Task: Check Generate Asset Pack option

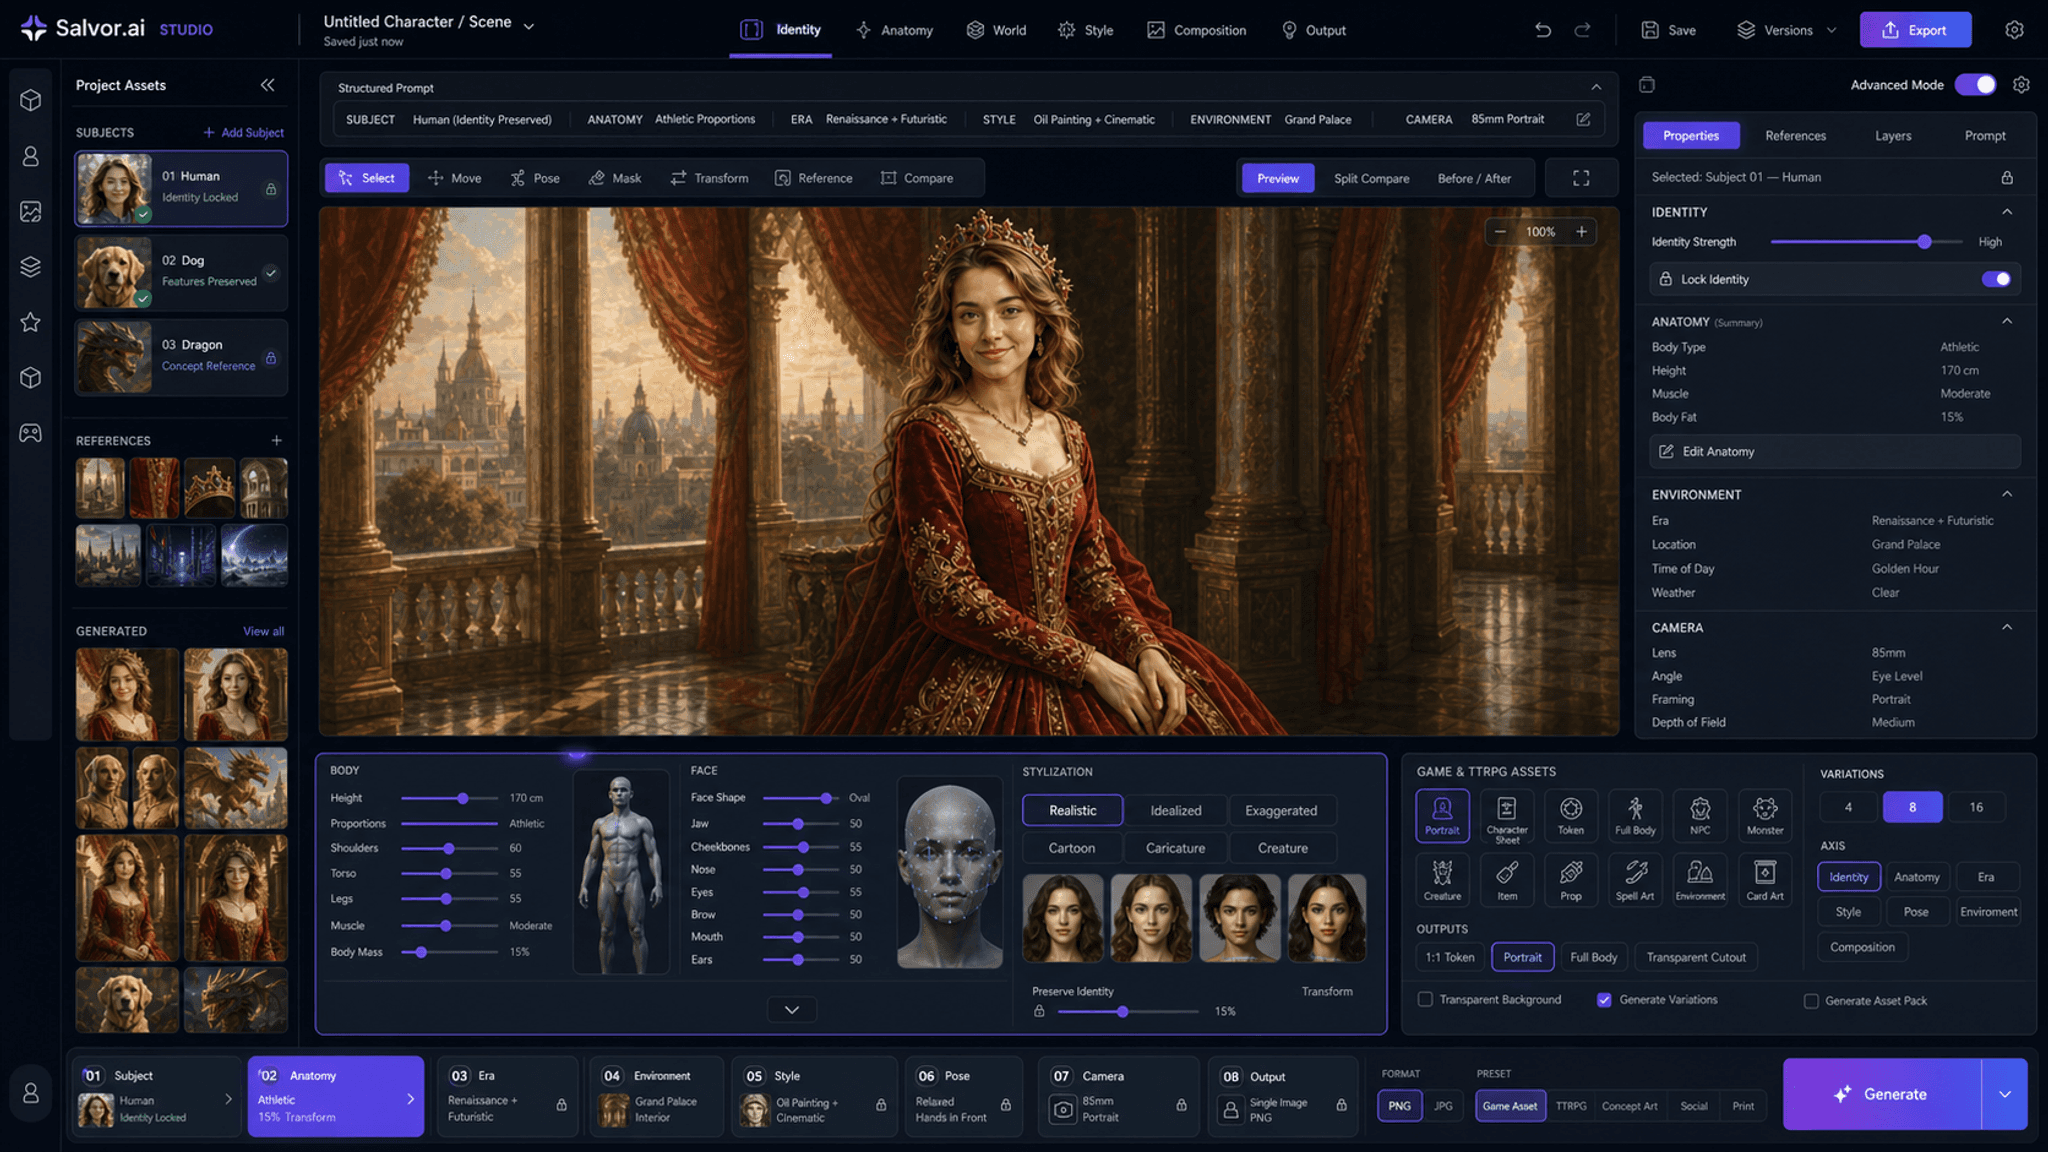Action: (x=1811, y=1000)
